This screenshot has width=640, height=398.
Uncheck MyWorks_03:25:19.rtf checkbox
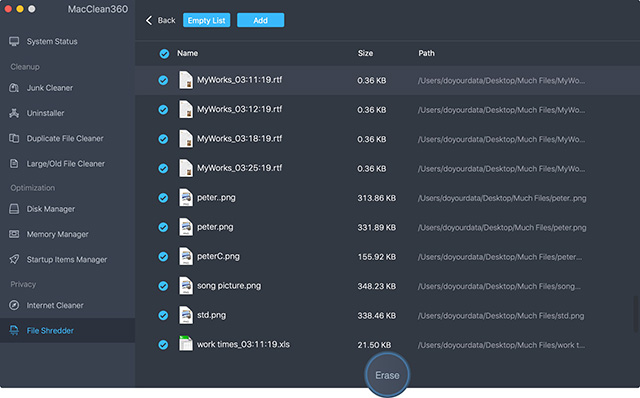tap(163, 169)
